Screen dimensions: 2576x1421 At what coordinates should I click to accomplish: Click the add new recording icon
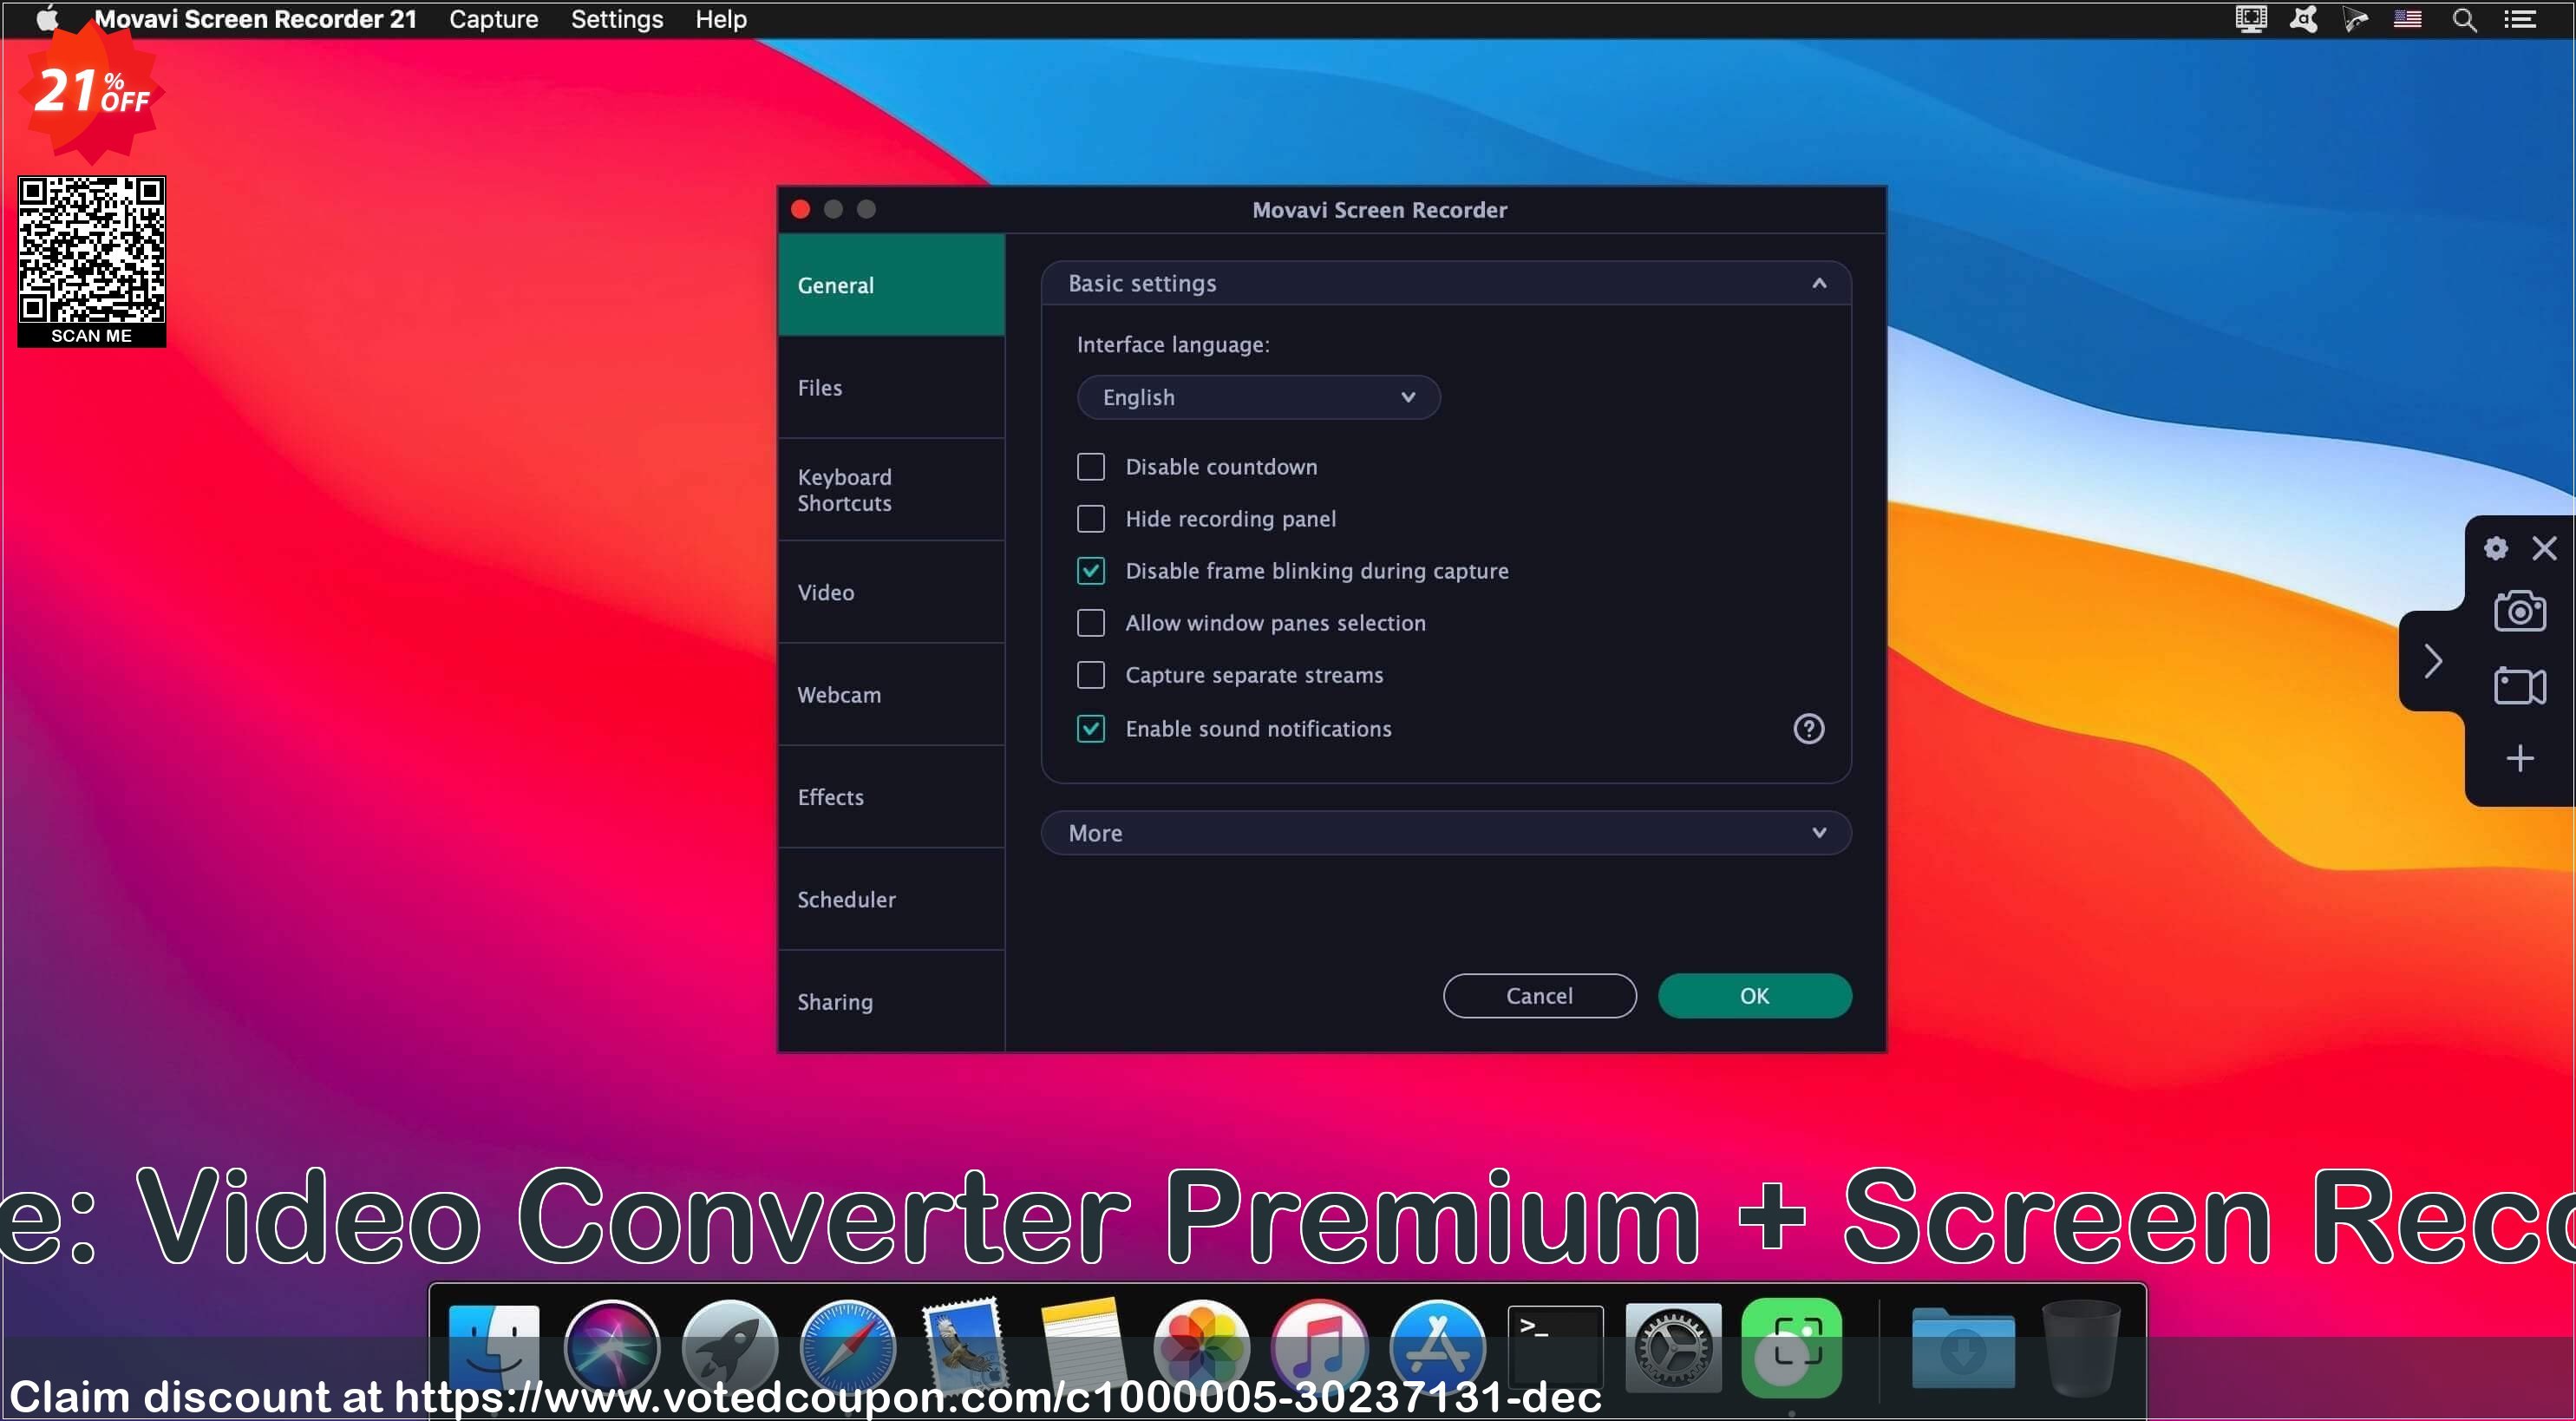pos(2520,757)
